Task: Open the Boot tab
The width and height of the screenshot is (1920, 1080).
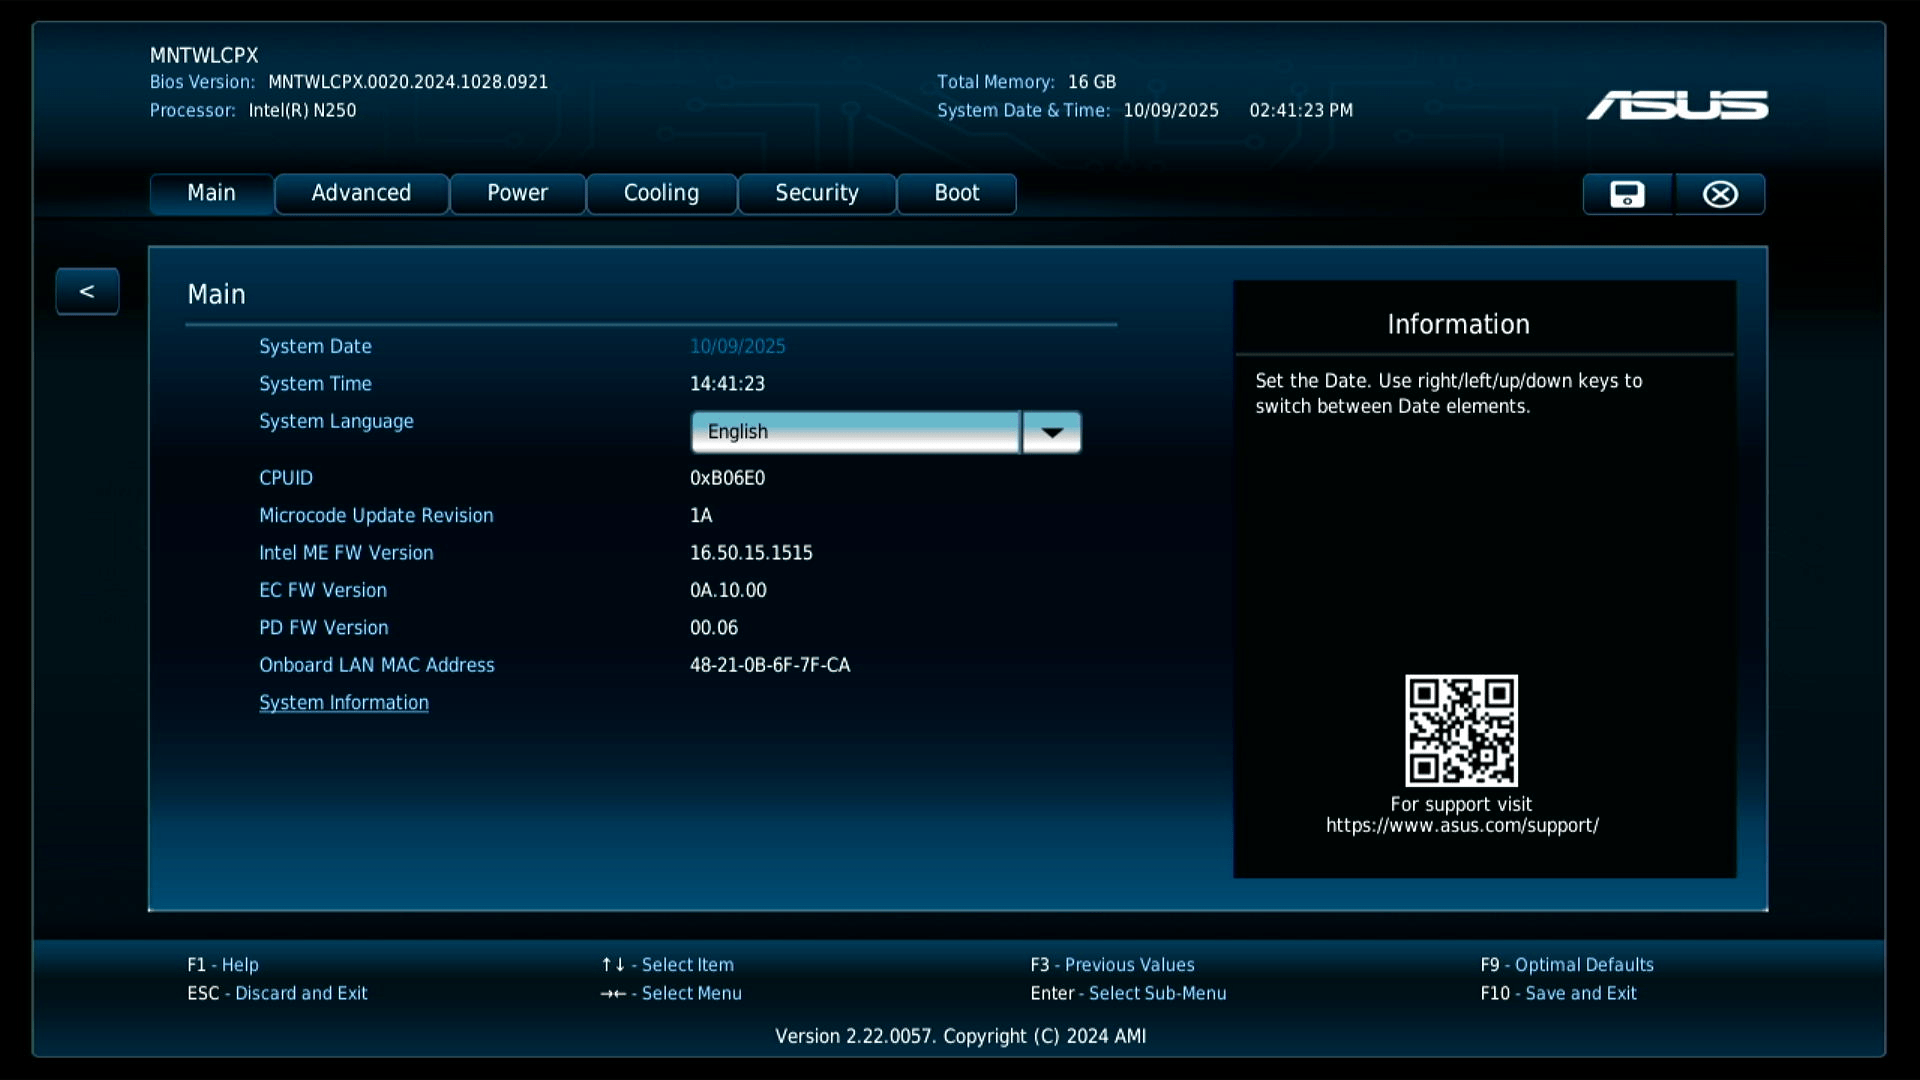Action: point(956,193)
